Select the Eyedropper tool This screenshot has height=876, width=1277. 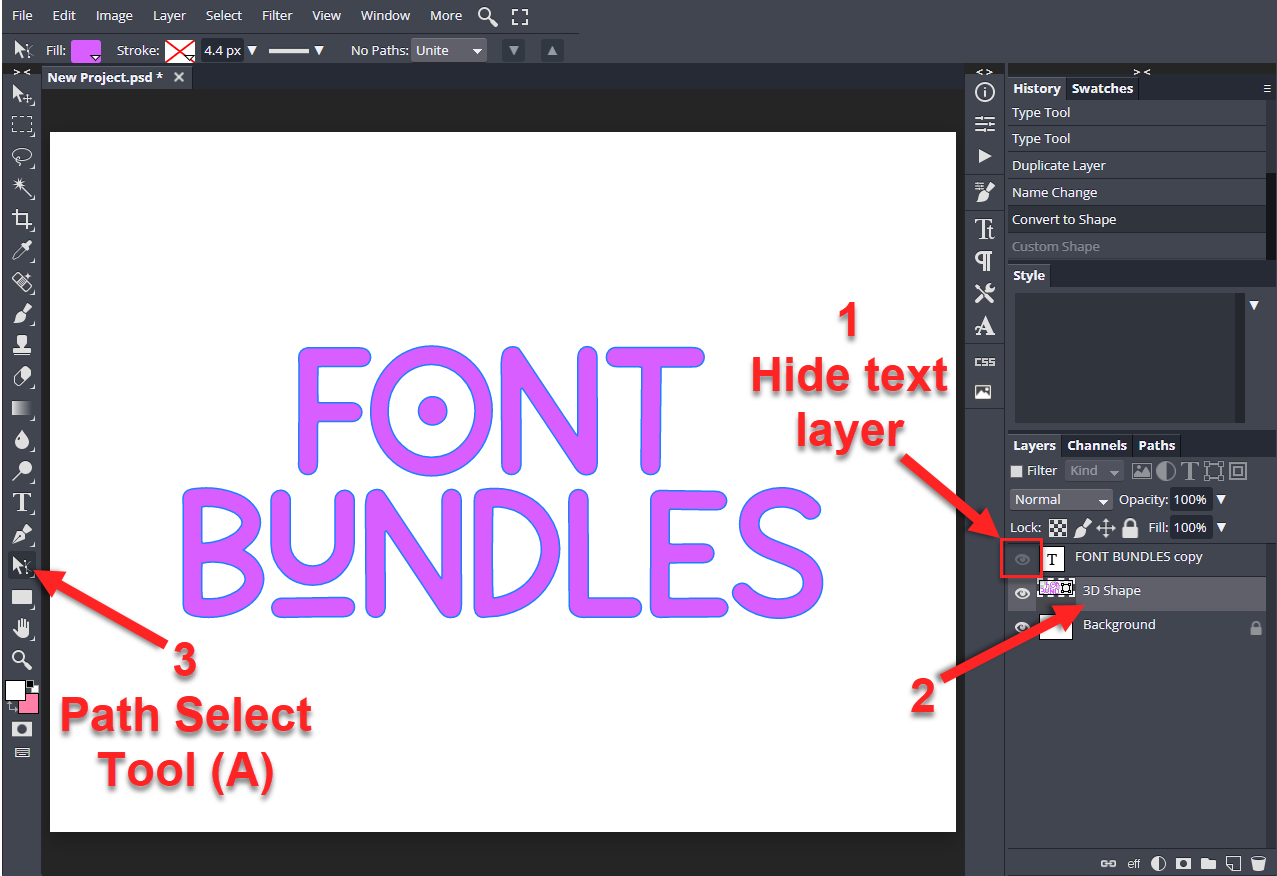click(x=21, y=251)
